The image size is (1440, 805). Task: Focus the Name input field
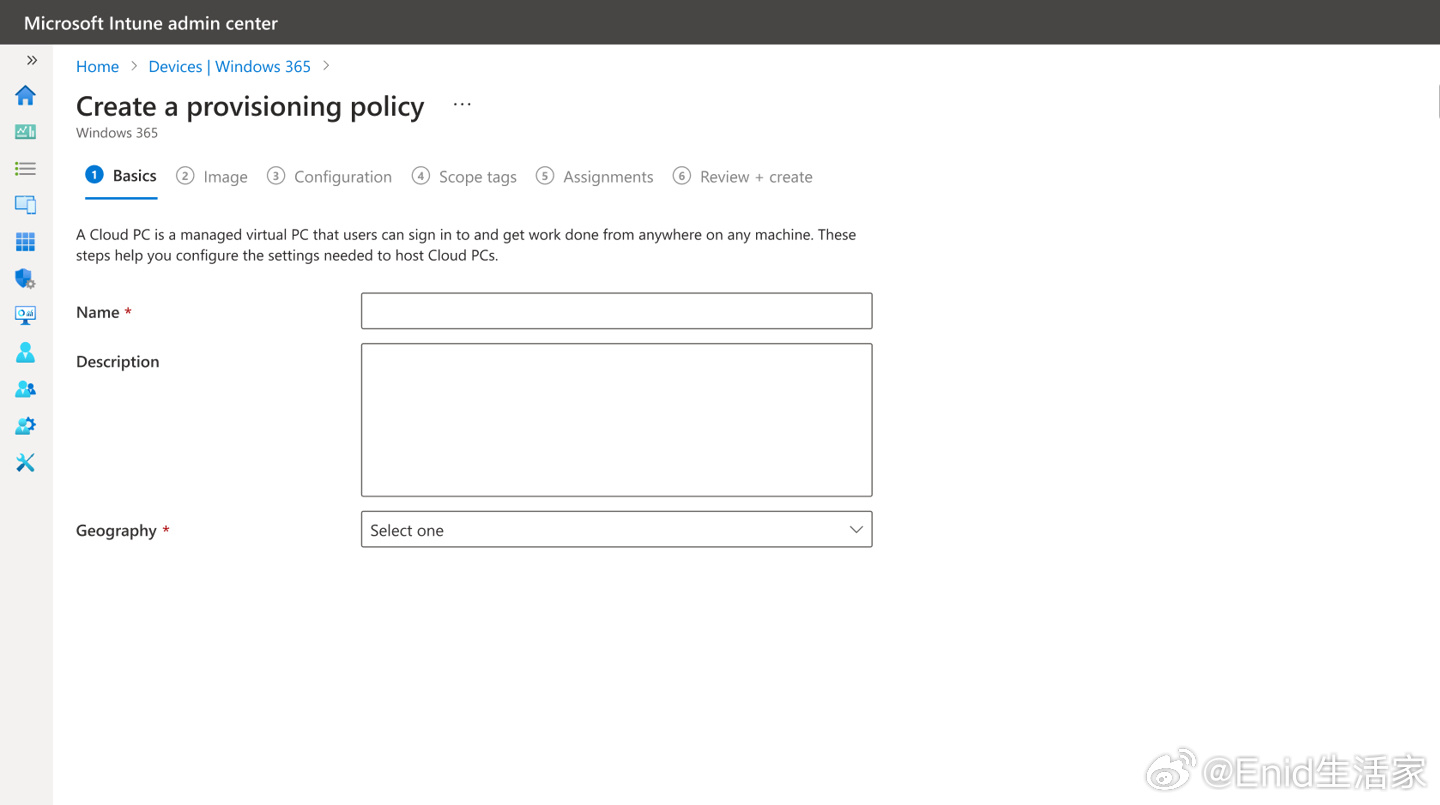coord(616,311)
